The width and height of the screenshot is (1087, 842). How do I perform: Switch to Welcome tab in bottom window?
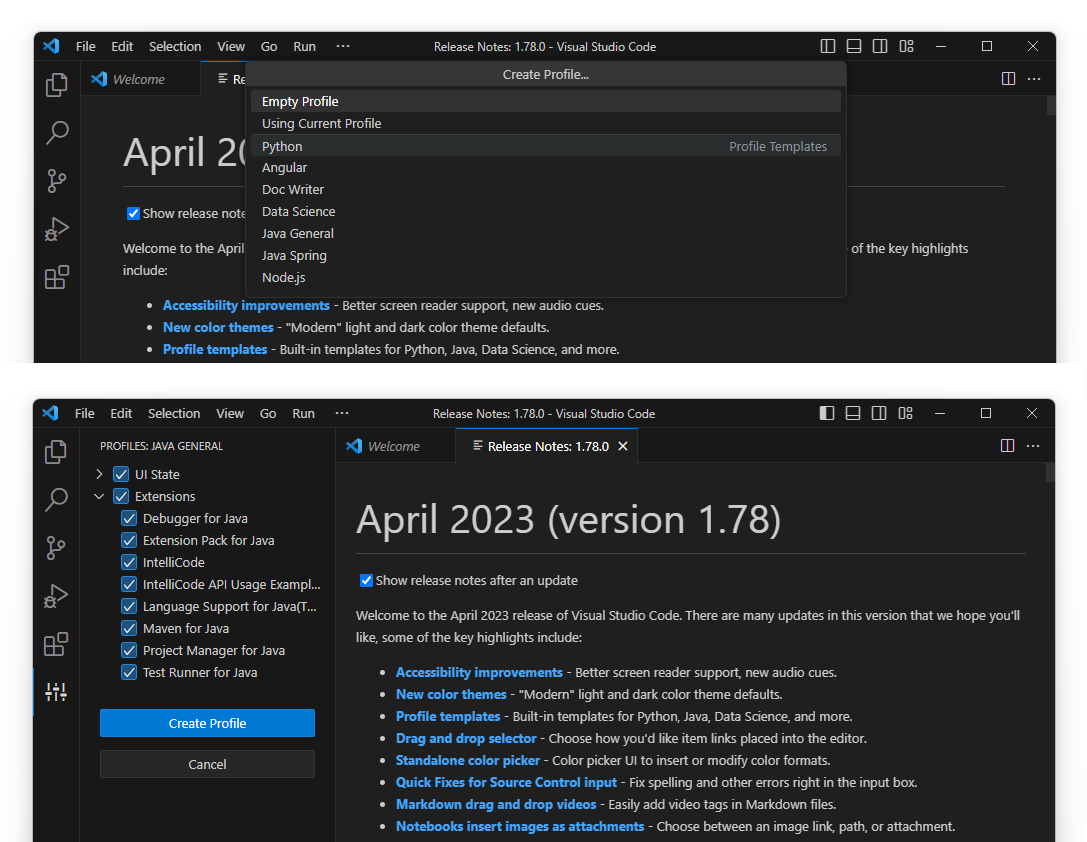point(394,446)
